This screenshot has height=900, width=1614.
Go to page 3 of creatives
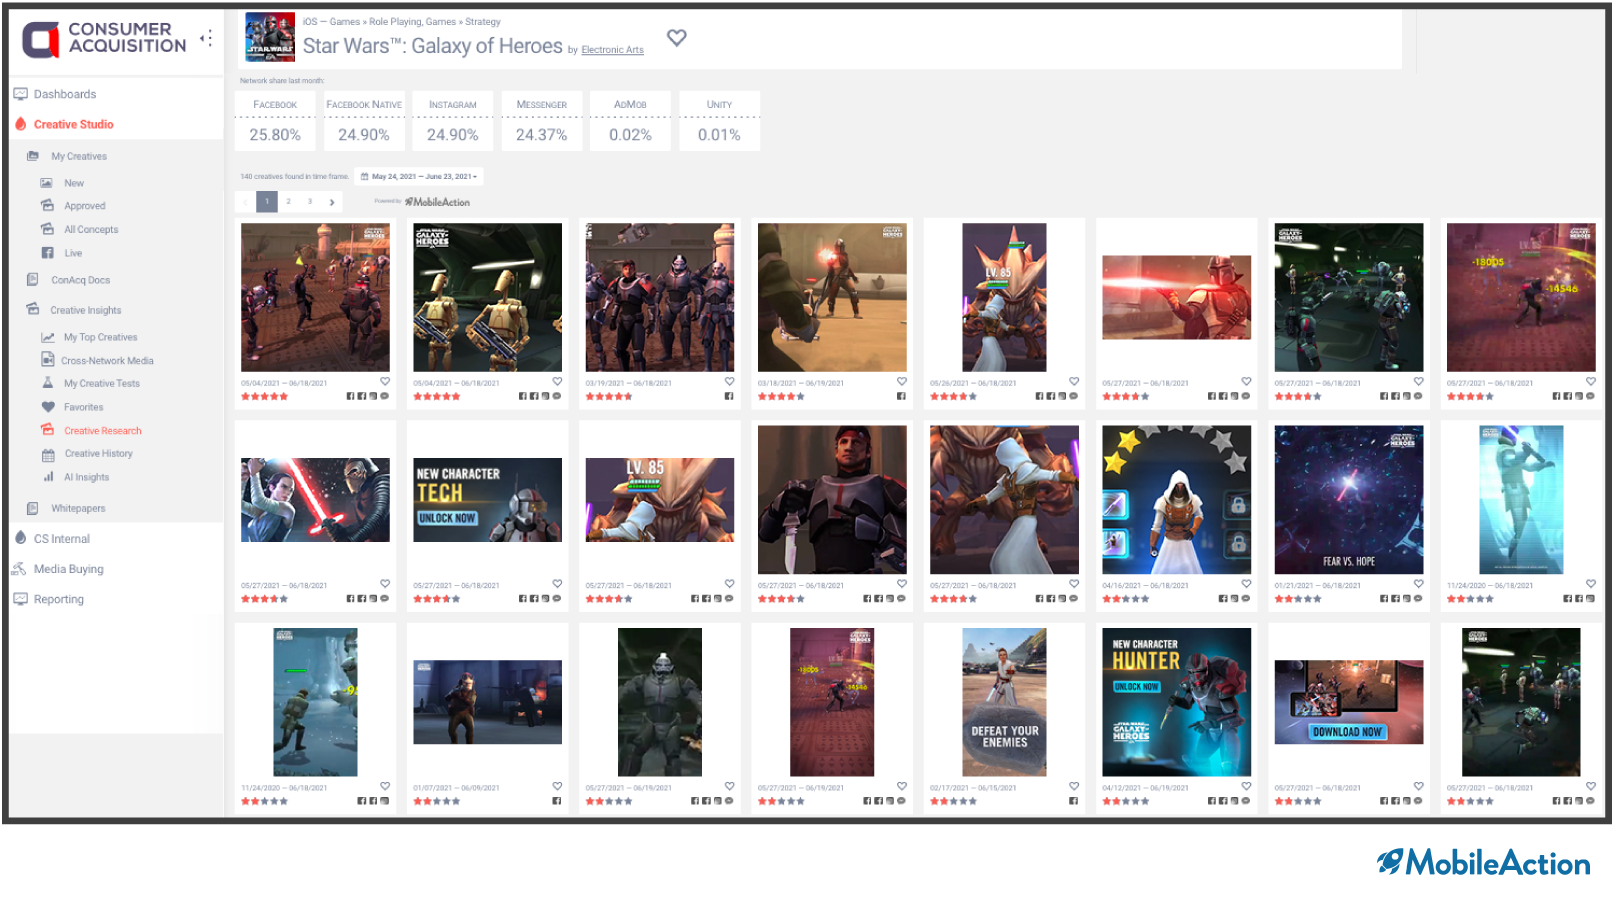(310, 201)
